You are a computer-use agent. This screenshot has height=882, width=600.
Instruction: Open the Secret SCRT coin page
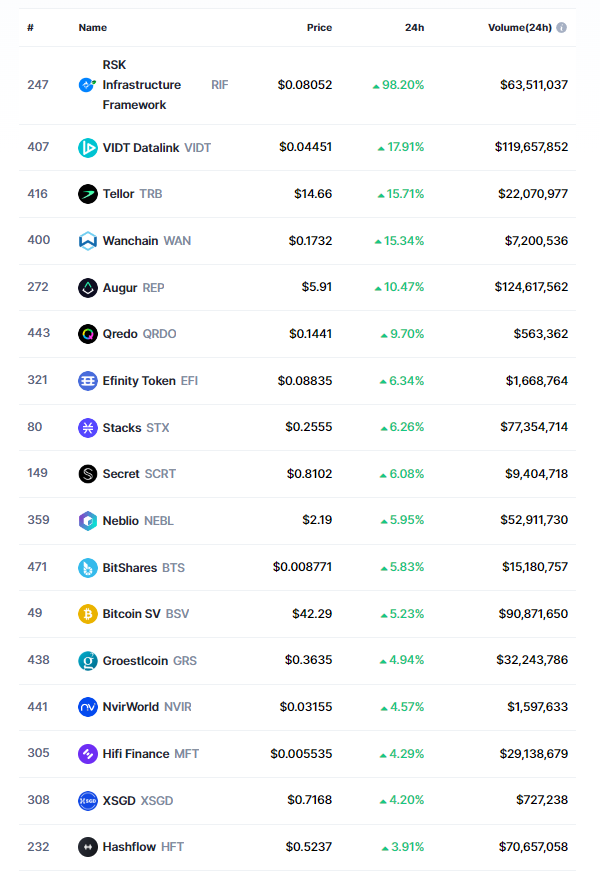[x=121, y=474]
